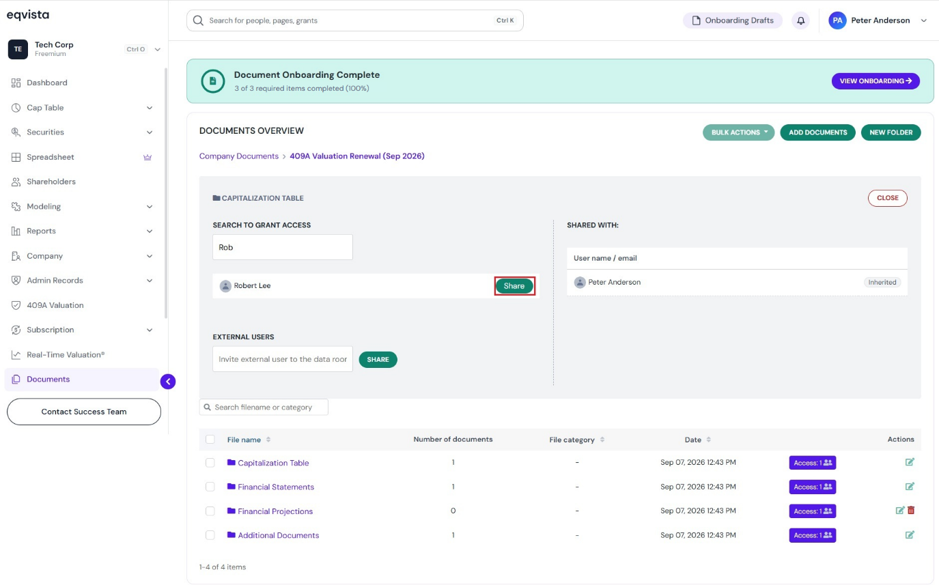Check the Capitalization Table row checkbox
The image size is (939, 585).
click(x=210, y=463)
